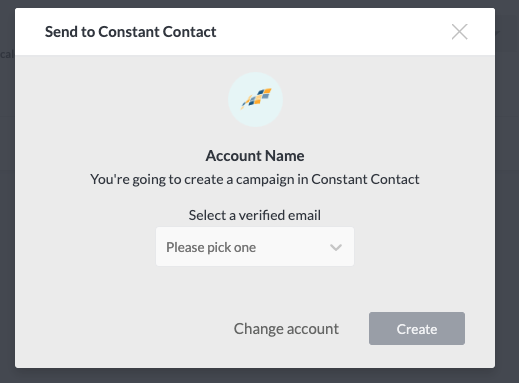This screenshot has width=519, height=383.
Task: Expand the dropdown using its chevron arrow
Action: (x=336, y=247)
